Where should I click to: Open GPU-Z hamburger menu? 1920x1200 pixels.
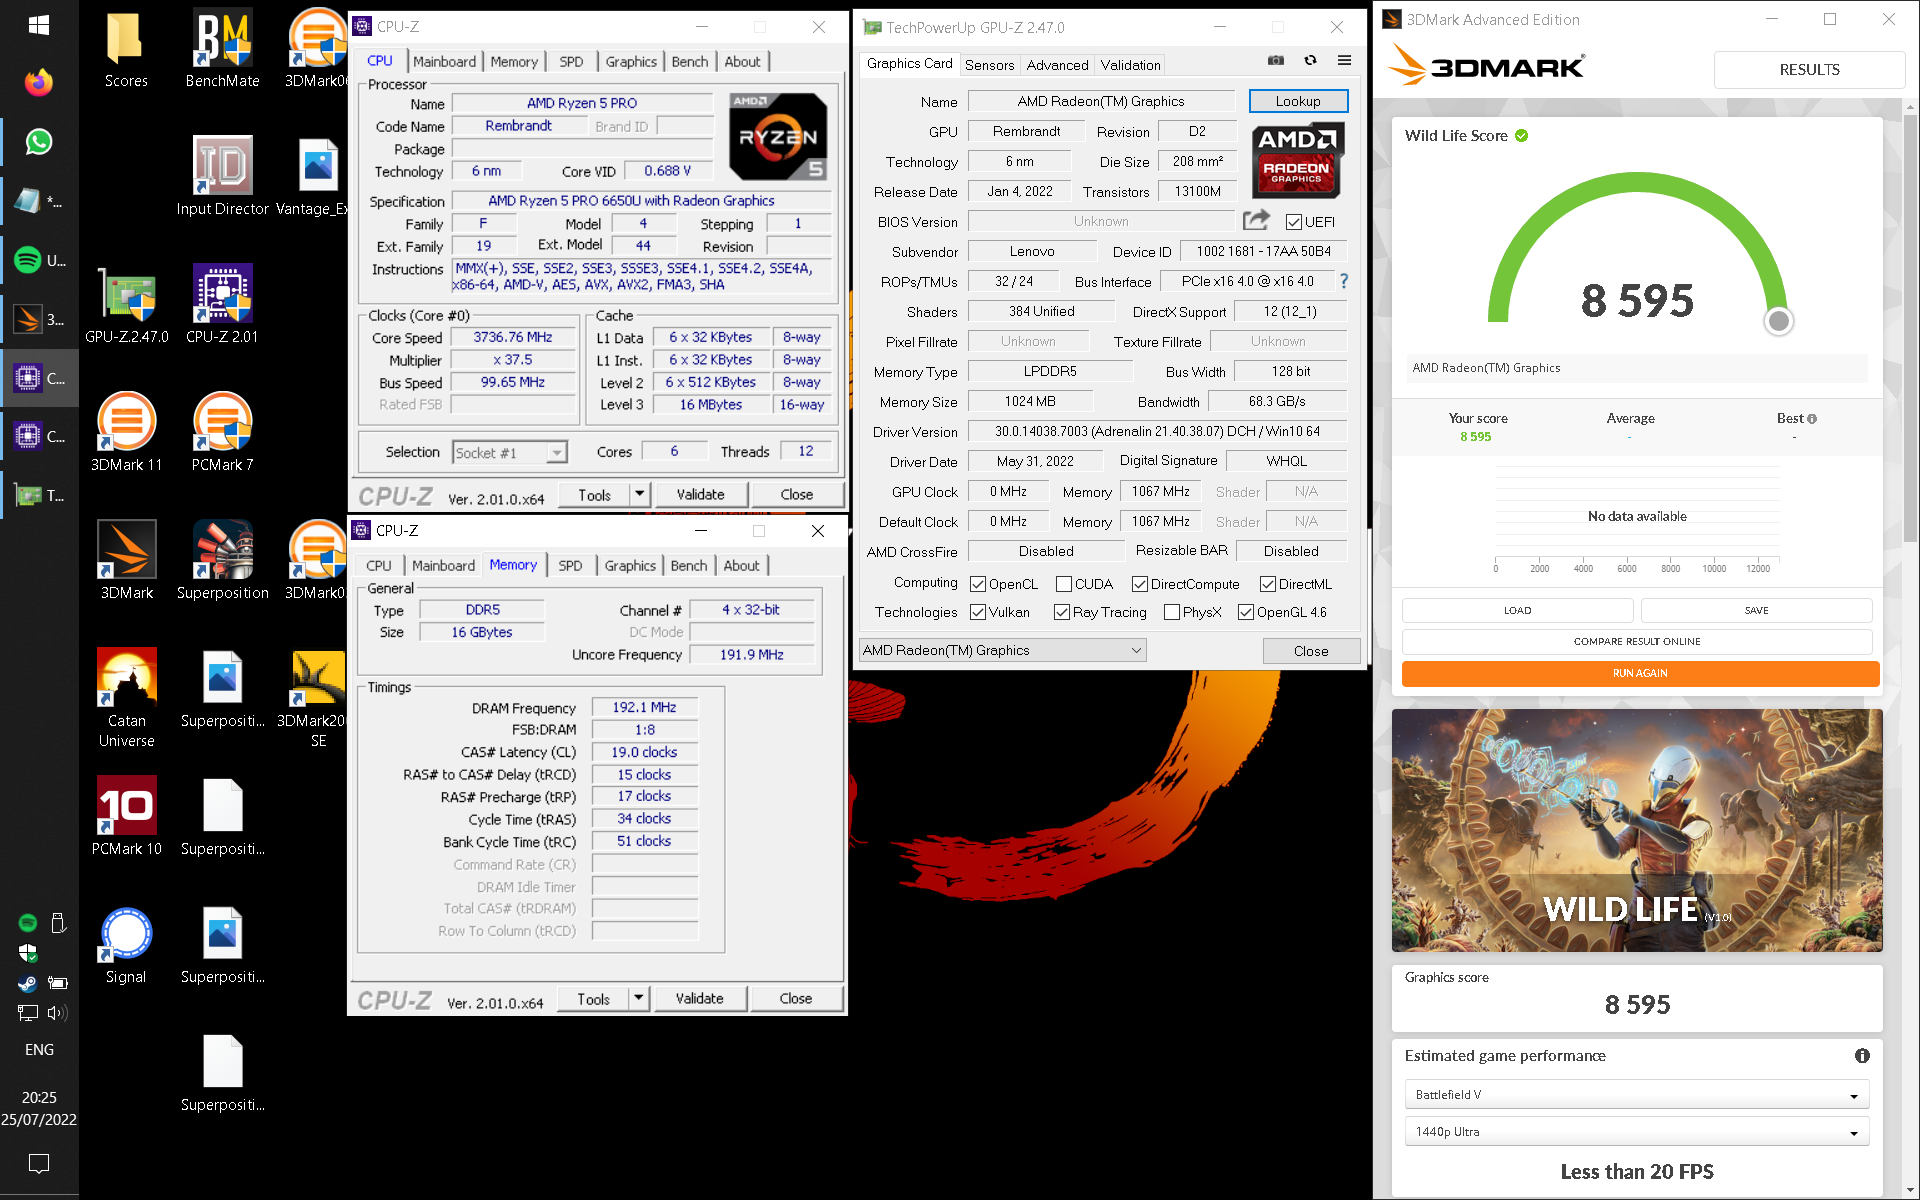tap(1344, 61)
